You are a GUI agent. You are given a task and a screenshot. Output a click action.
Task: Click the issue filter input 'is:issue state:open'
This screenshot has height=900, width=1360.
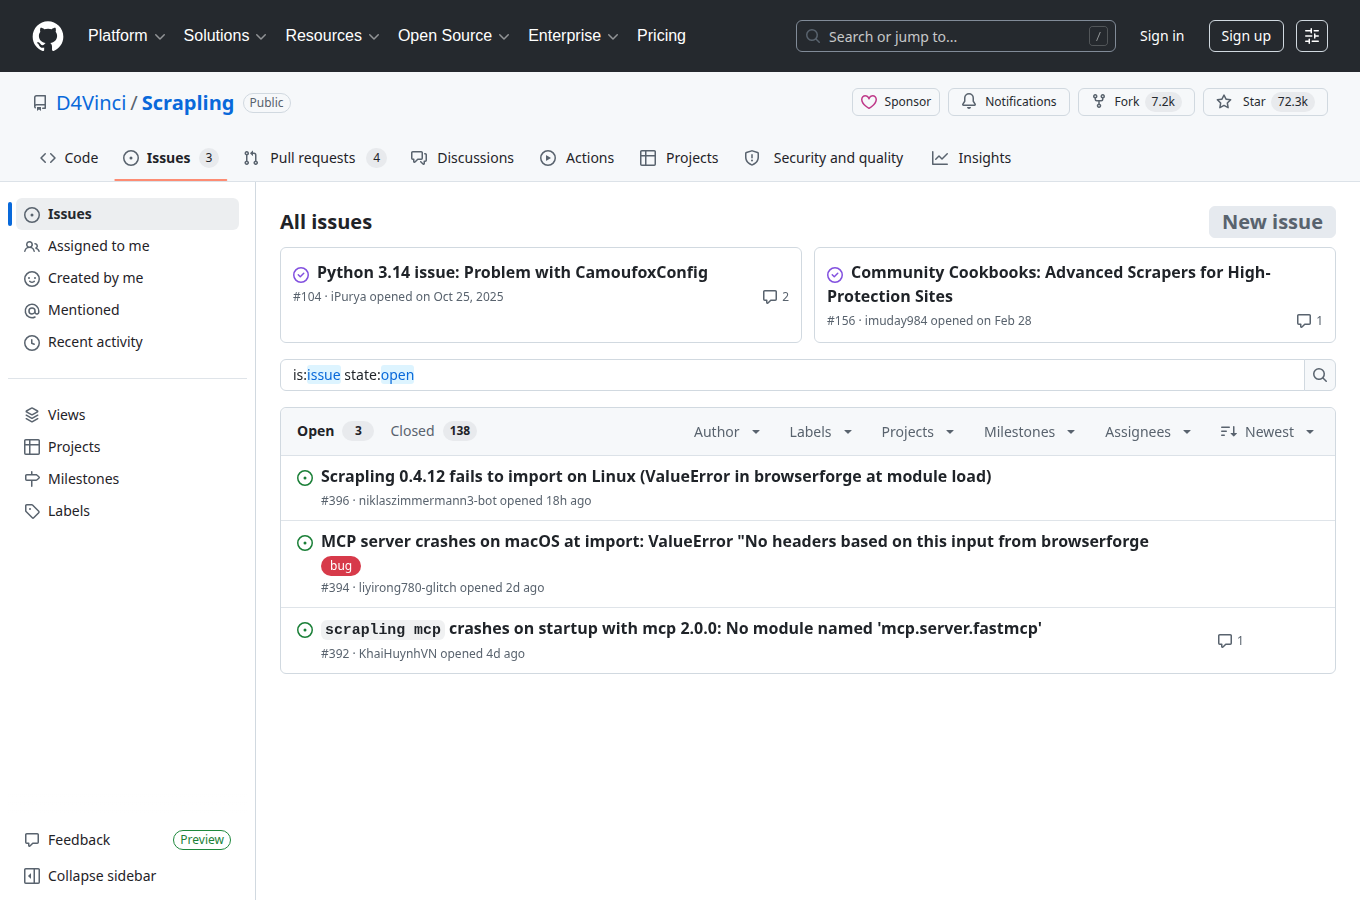[x=792, y=375]
